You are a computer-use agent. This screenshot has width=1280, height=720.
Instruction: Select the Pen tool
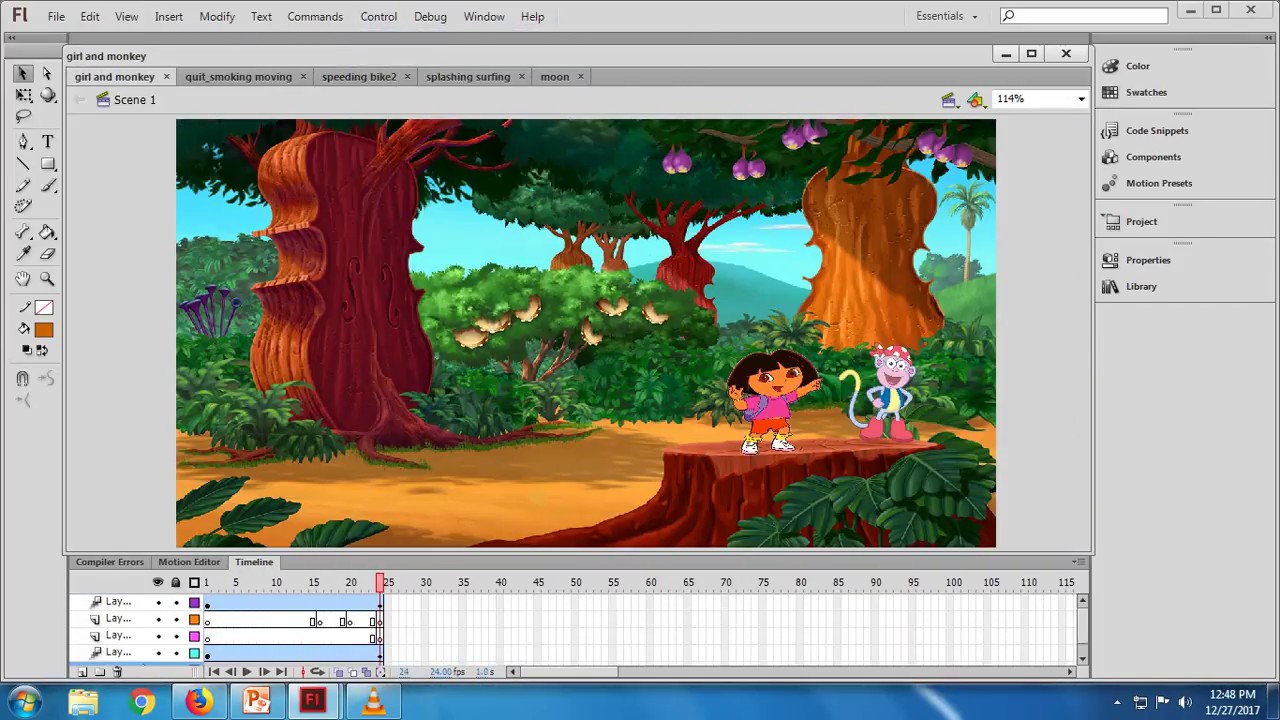pyautogui.click(x=22, y=142)
